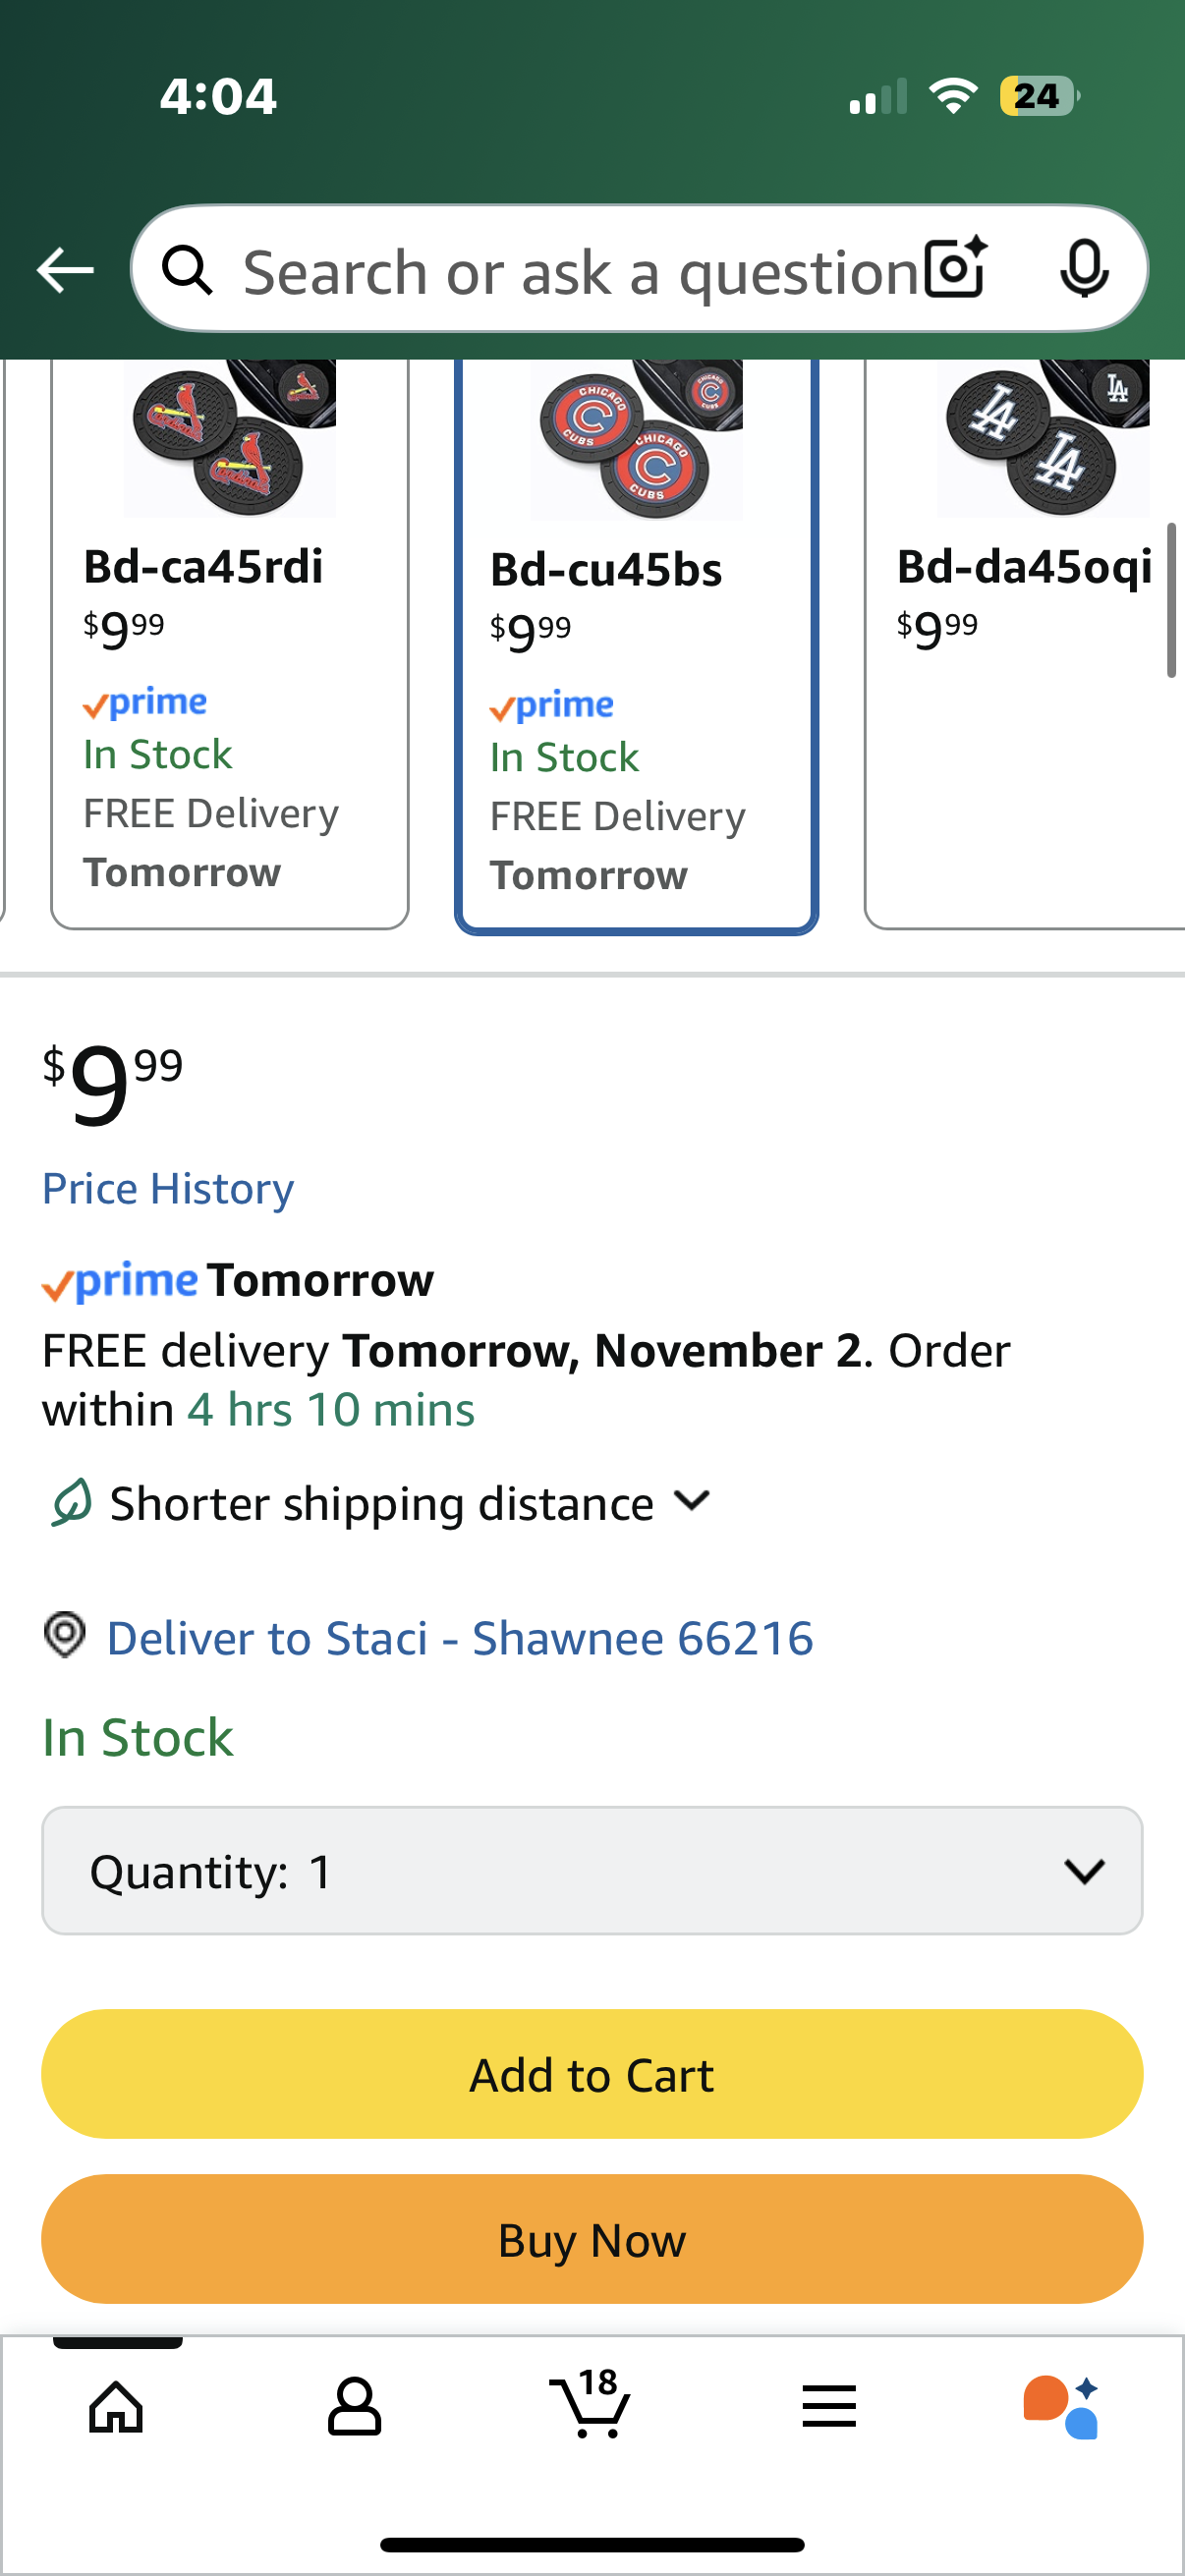Screen dimensions: 1185x2576
Task: Launch the Rufus AI assistant icon
Action: (1062, 2406)
